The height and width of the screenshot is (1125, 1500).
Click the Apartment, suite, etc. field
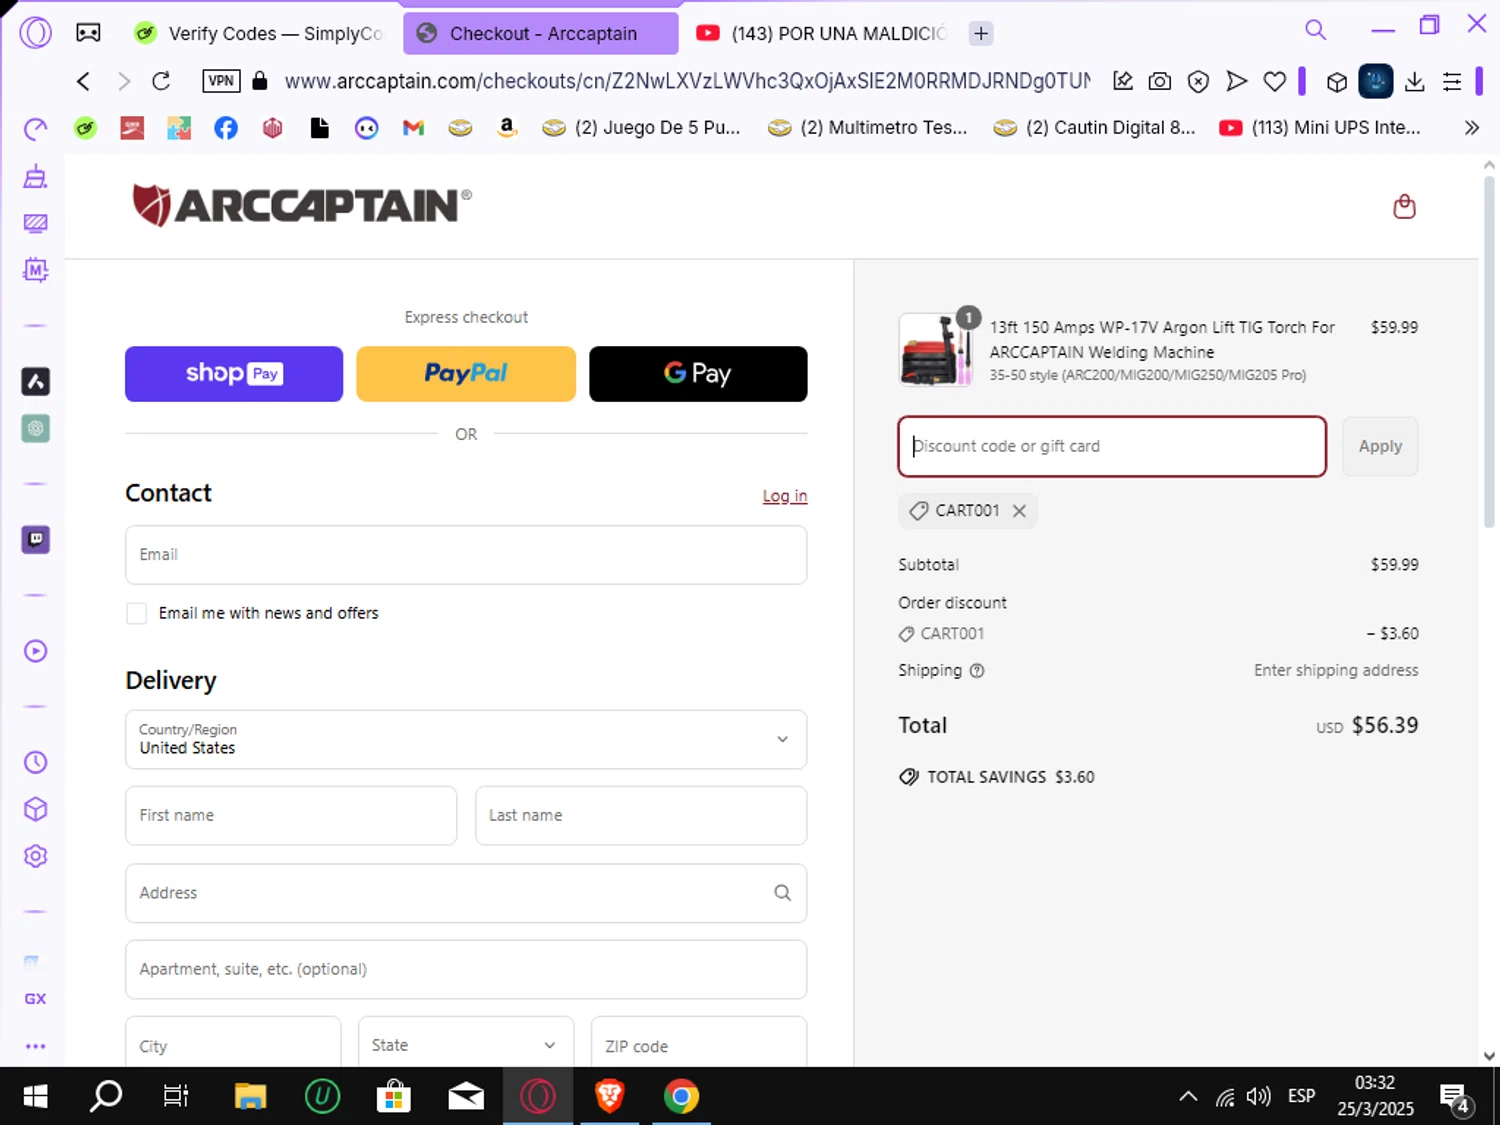[466, 969]
